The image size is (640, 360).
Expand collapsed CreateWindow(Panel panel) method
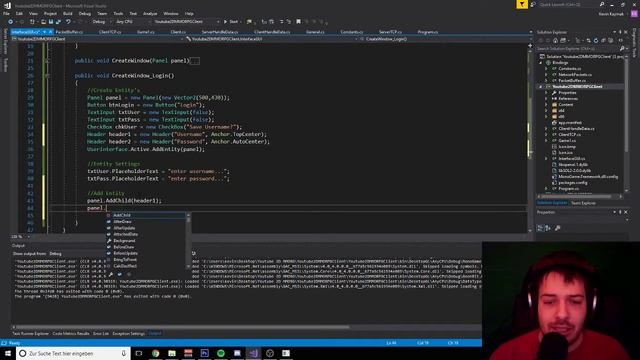47,61
